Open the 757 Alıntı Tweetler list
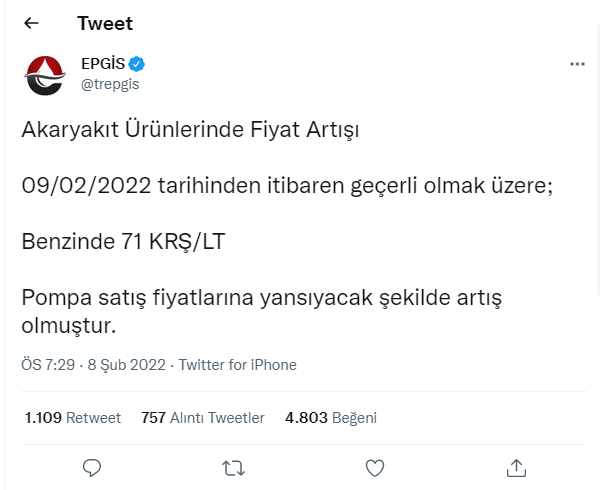The height and width of the screenshot is (490, 600). pyautogui.click(x=203, y=417)
